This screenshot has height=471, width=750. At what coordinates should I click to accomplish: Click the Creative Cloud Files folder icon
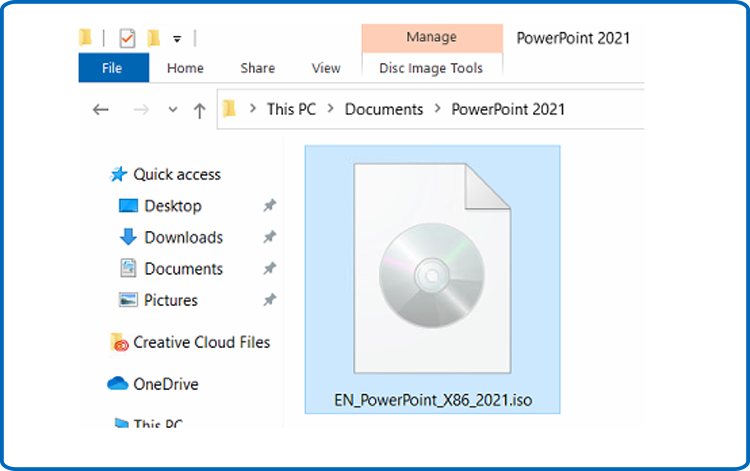pos(120,342)
